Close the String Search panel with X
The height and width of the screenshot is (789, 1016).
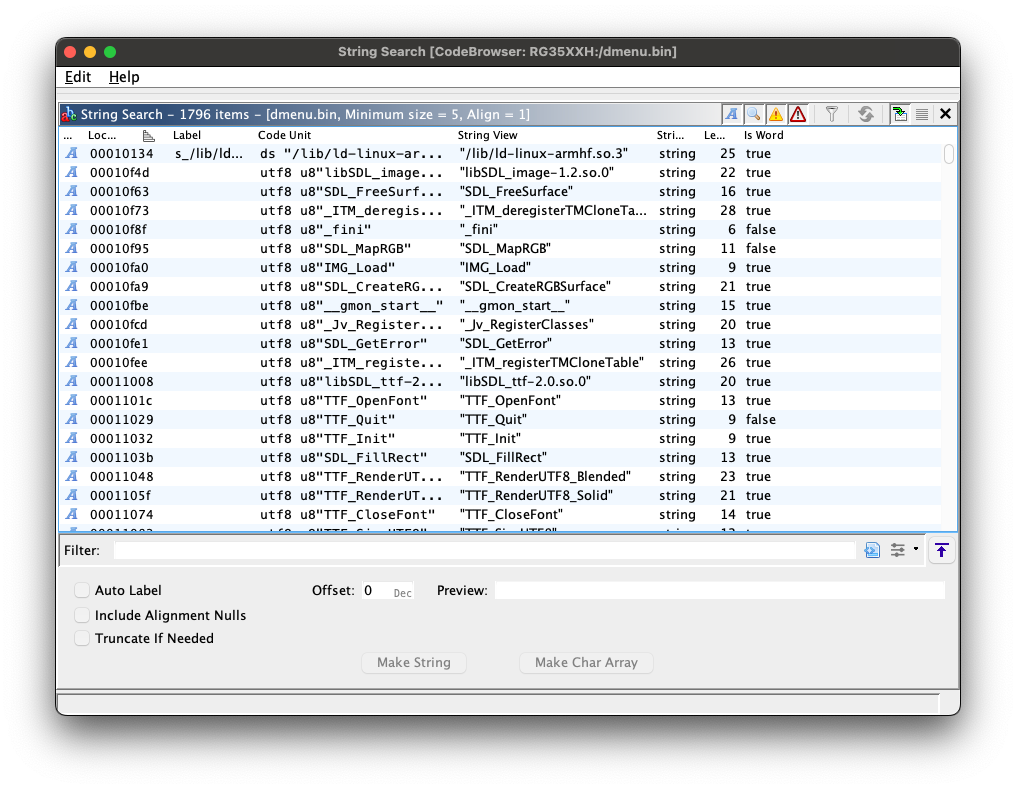click(x=945, y=115)
